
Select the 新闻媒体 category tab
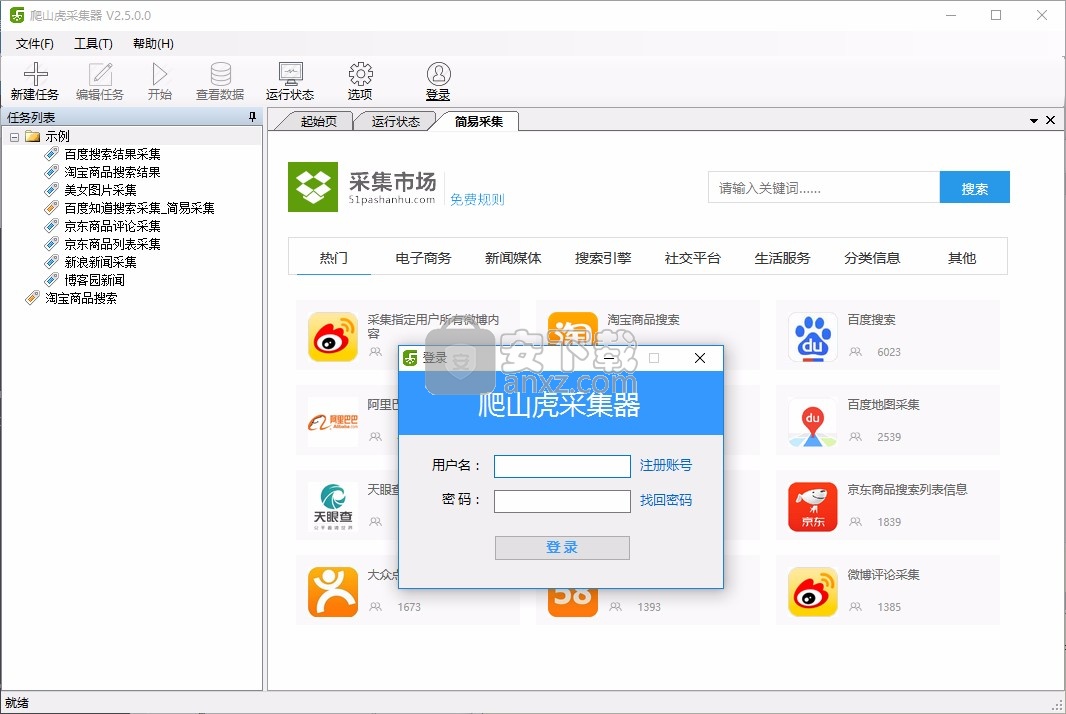click(x=513, y=258)
